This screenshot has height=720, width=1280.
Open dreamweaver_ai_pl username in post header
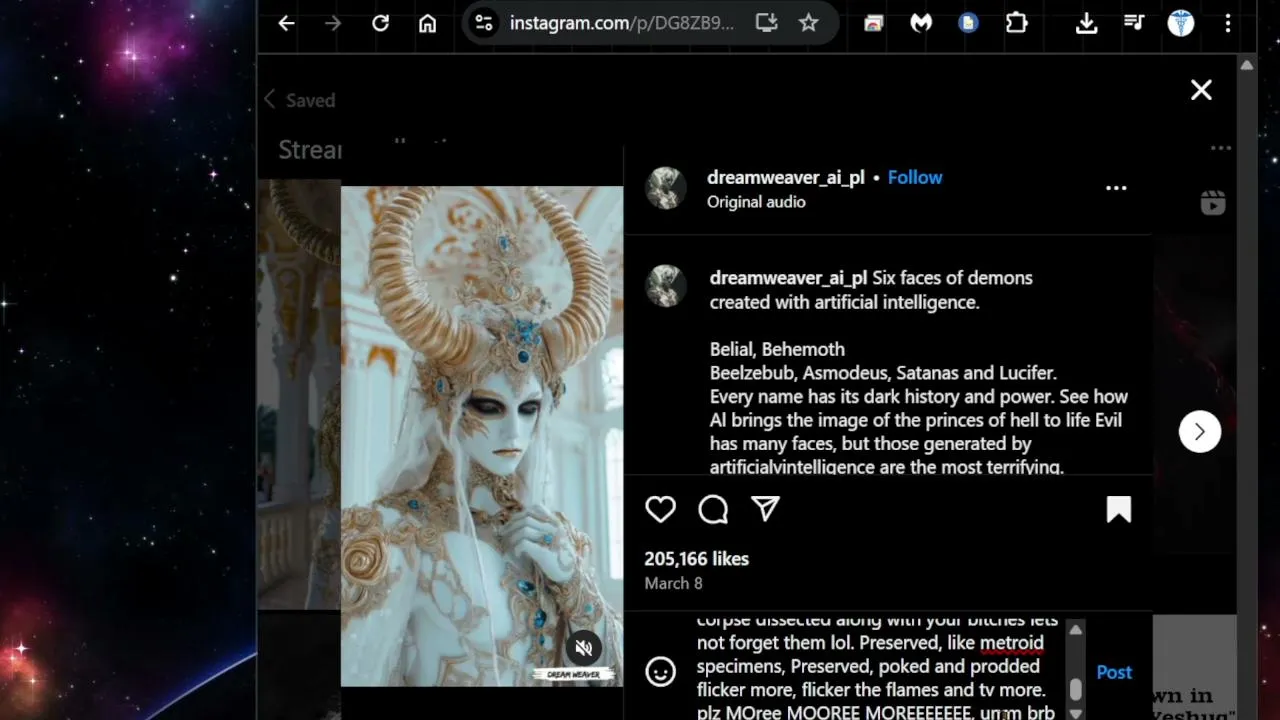point(786,177)
